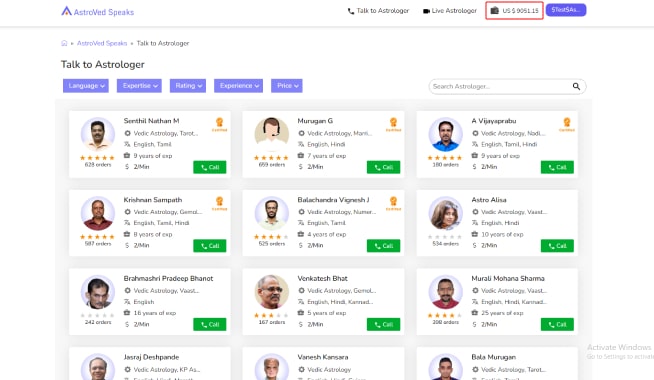Open wallet balance US $ 9051.15
654x380 pixels.
(514, 10)
